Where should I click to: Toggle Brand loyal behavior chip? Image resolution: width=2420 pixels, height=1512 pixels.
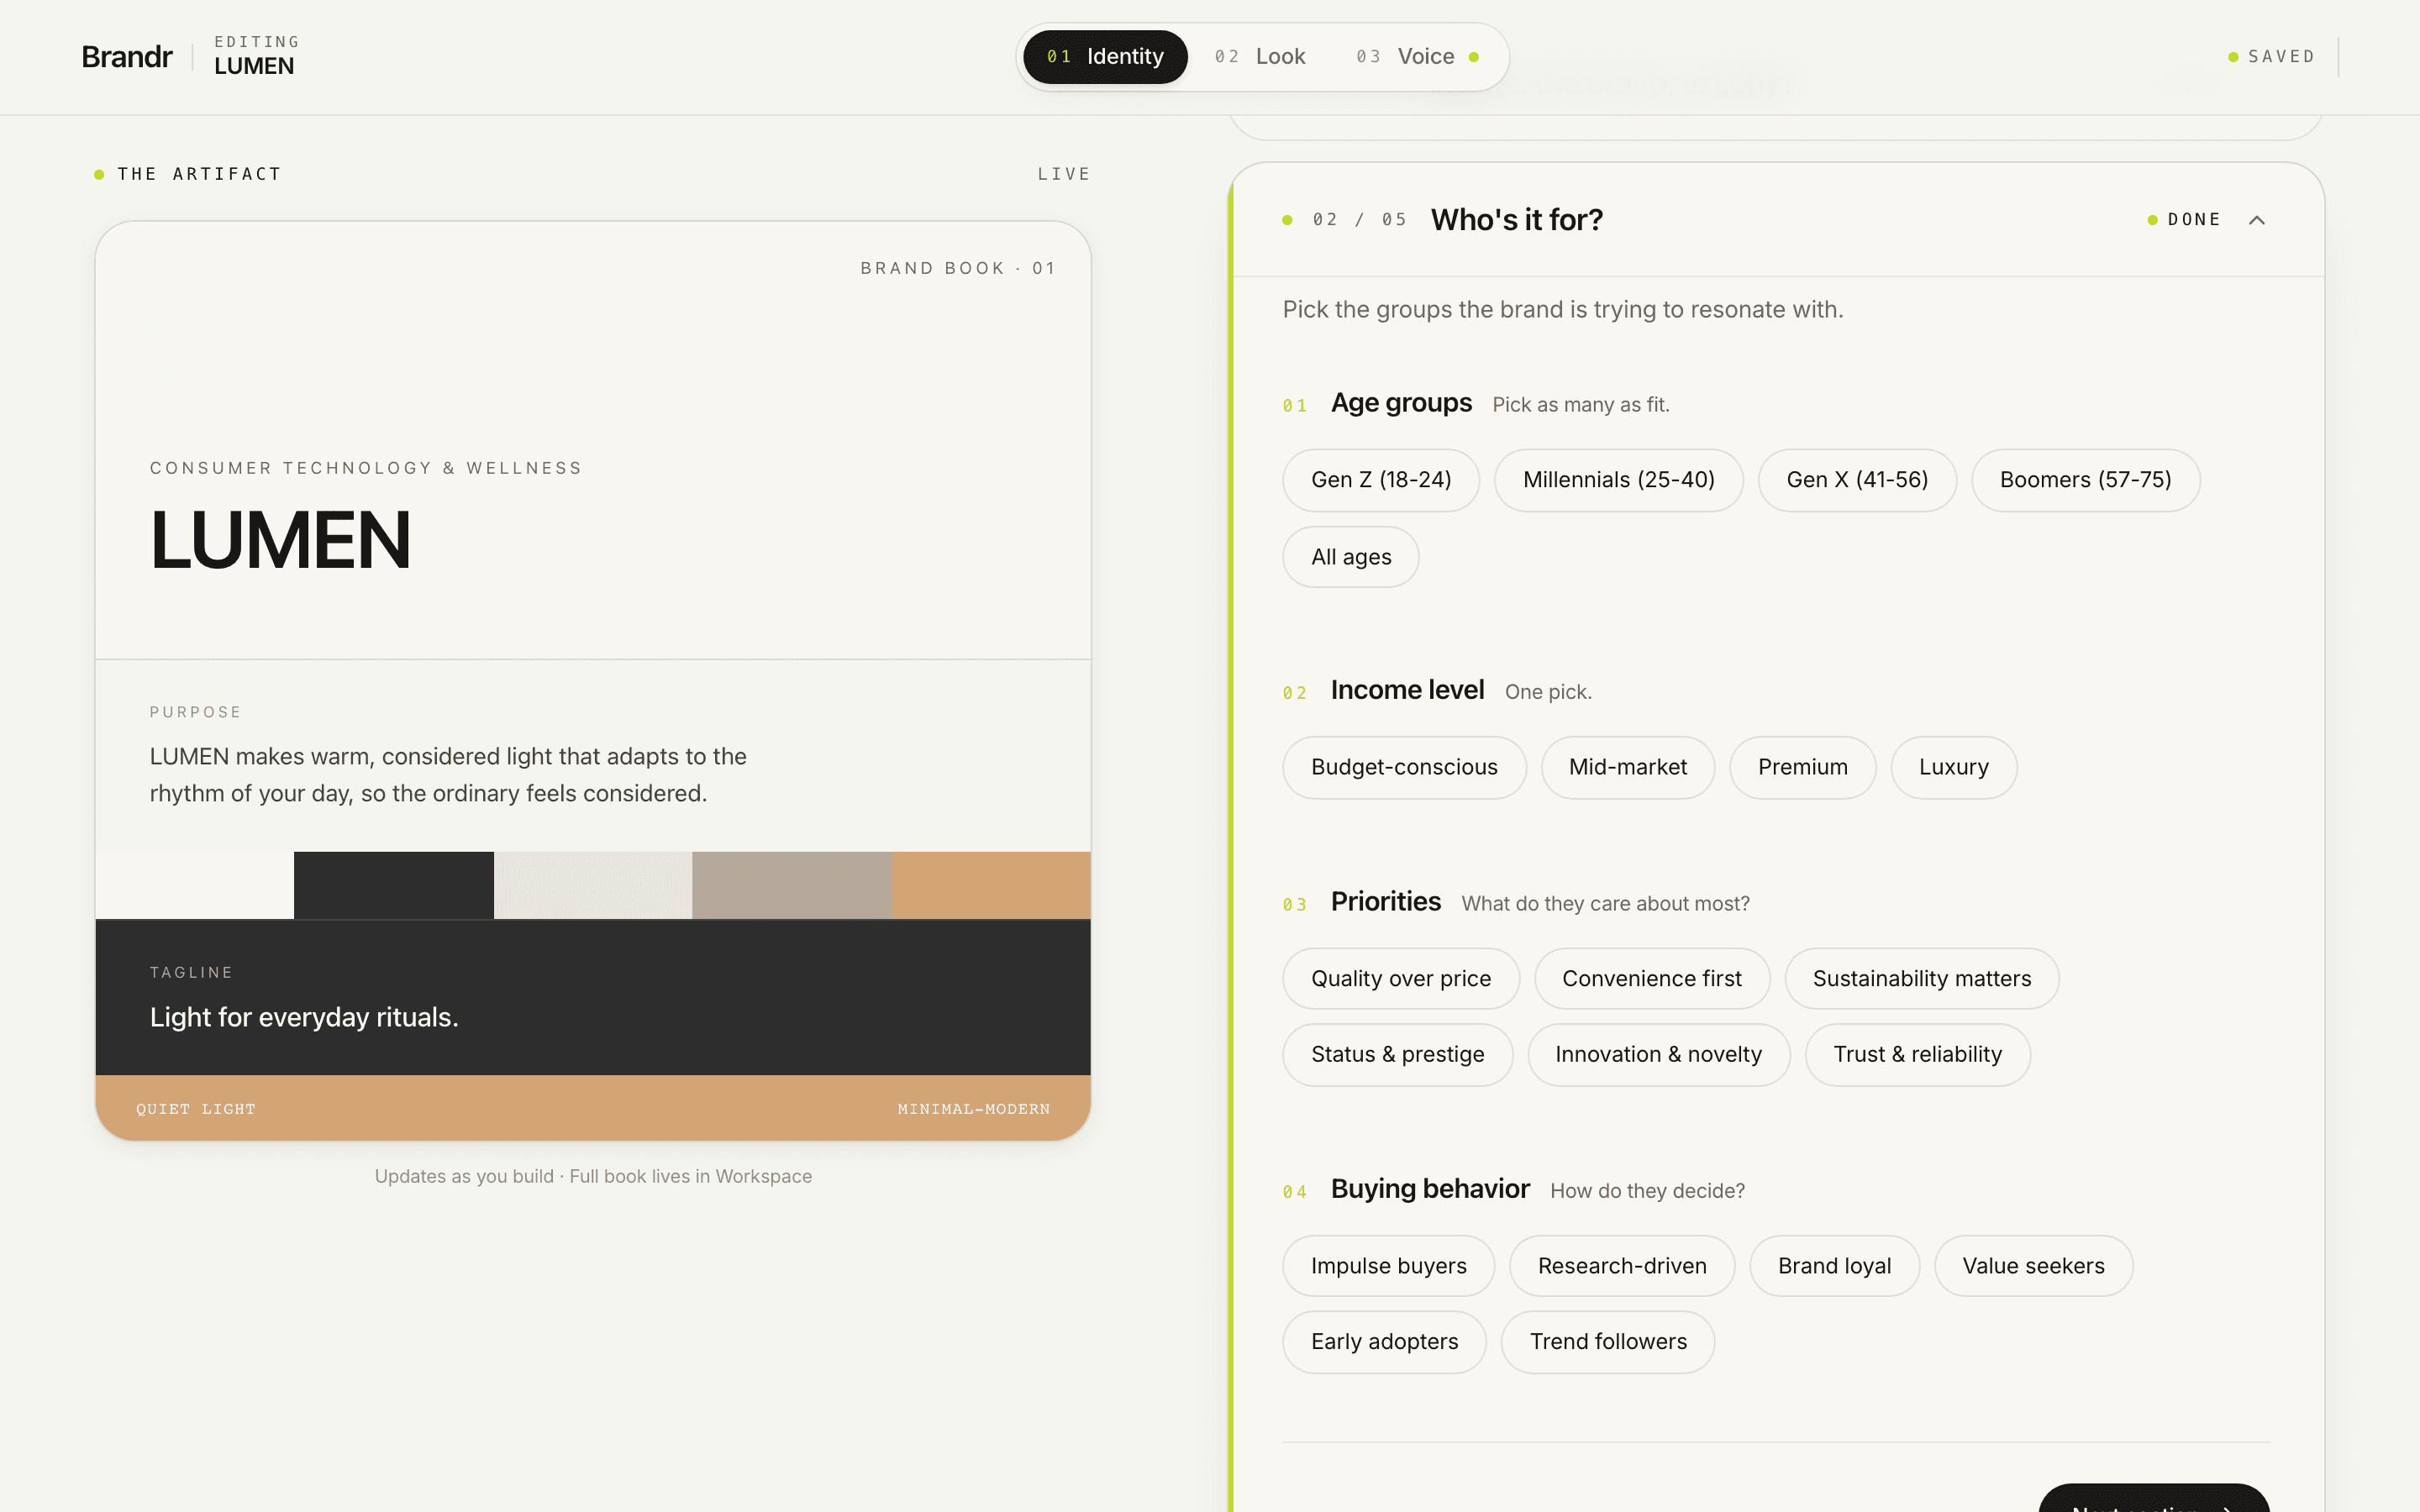click(1834, 1266)
